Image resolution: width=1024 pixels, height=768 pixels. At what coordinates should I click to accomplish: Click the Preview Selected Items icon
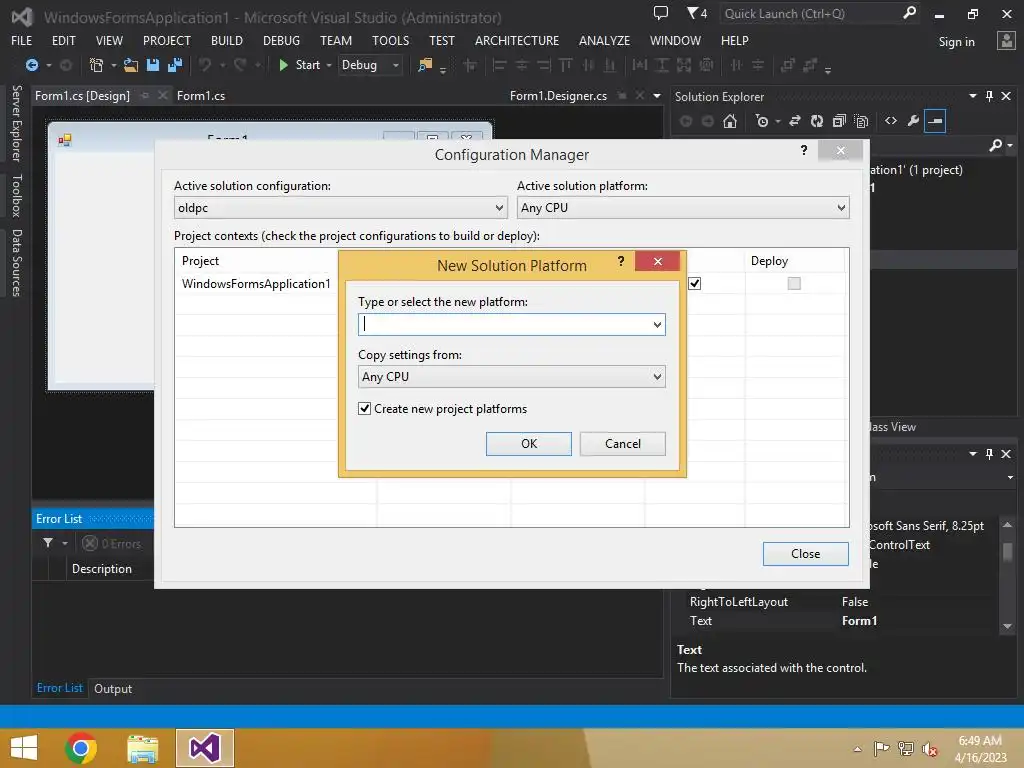(935, 121)
